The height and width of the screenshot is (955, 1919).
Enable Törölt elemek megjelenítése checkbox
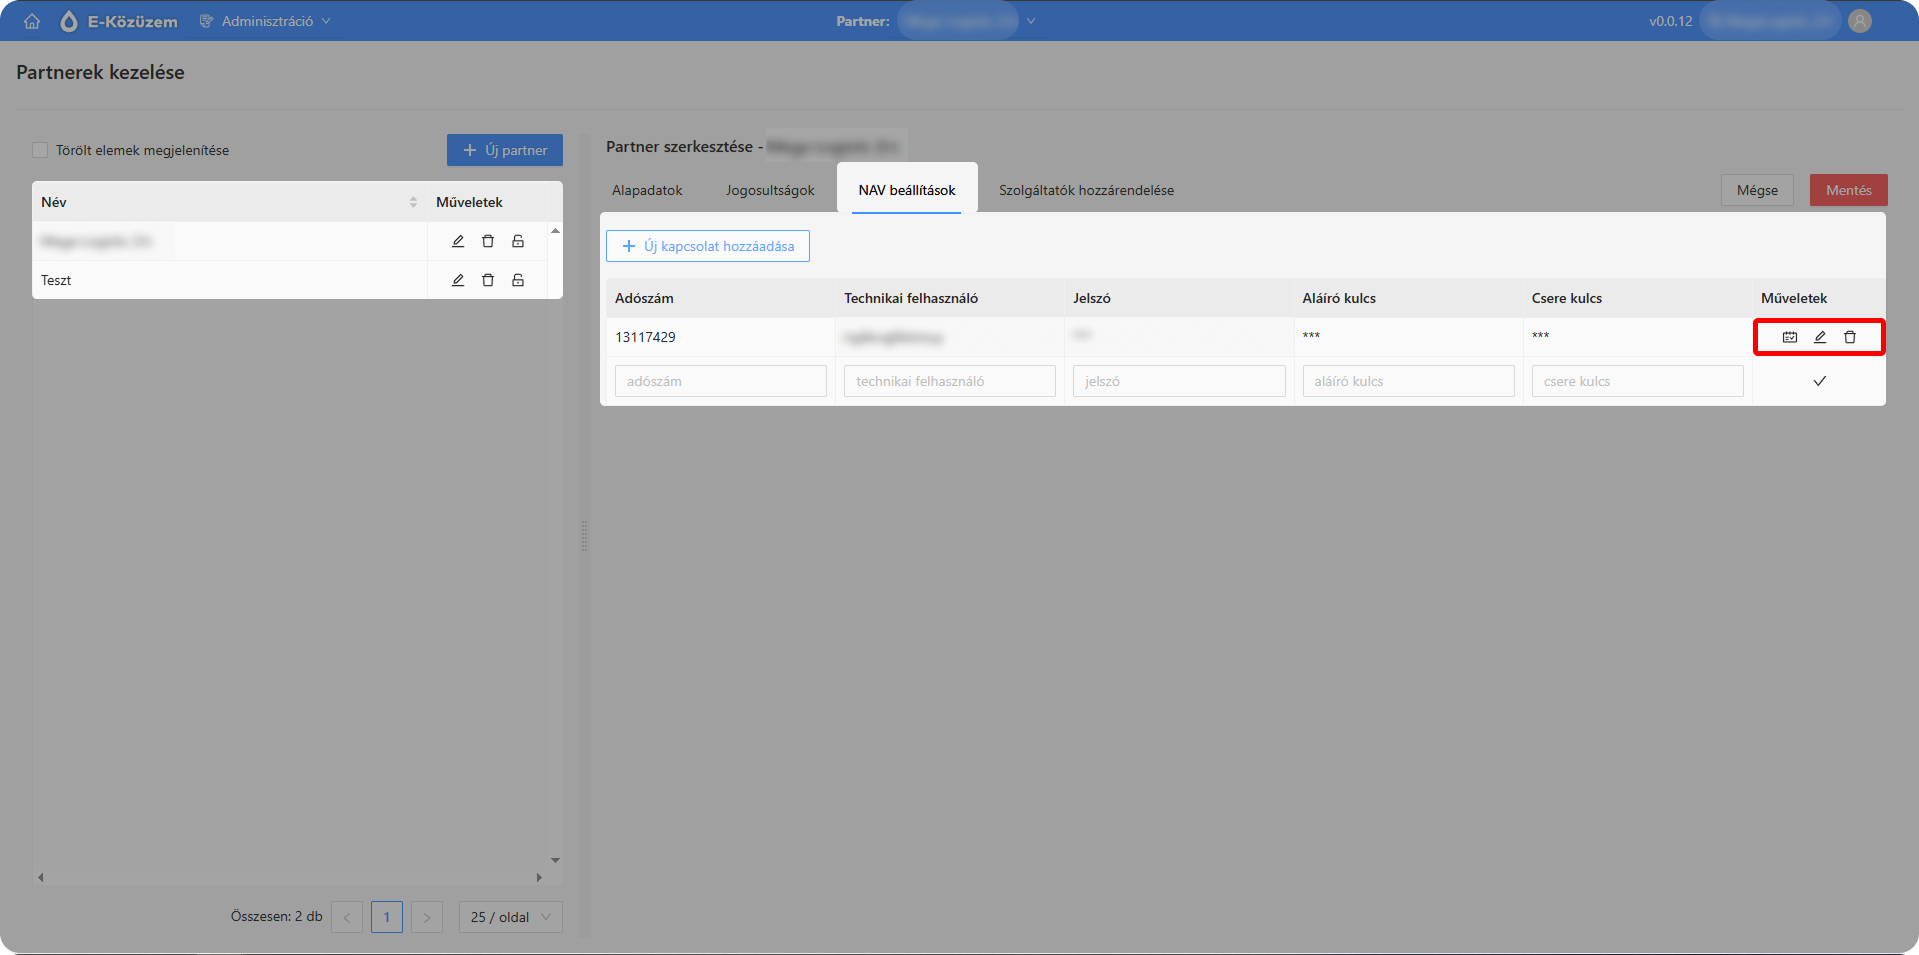pos(40,150)
